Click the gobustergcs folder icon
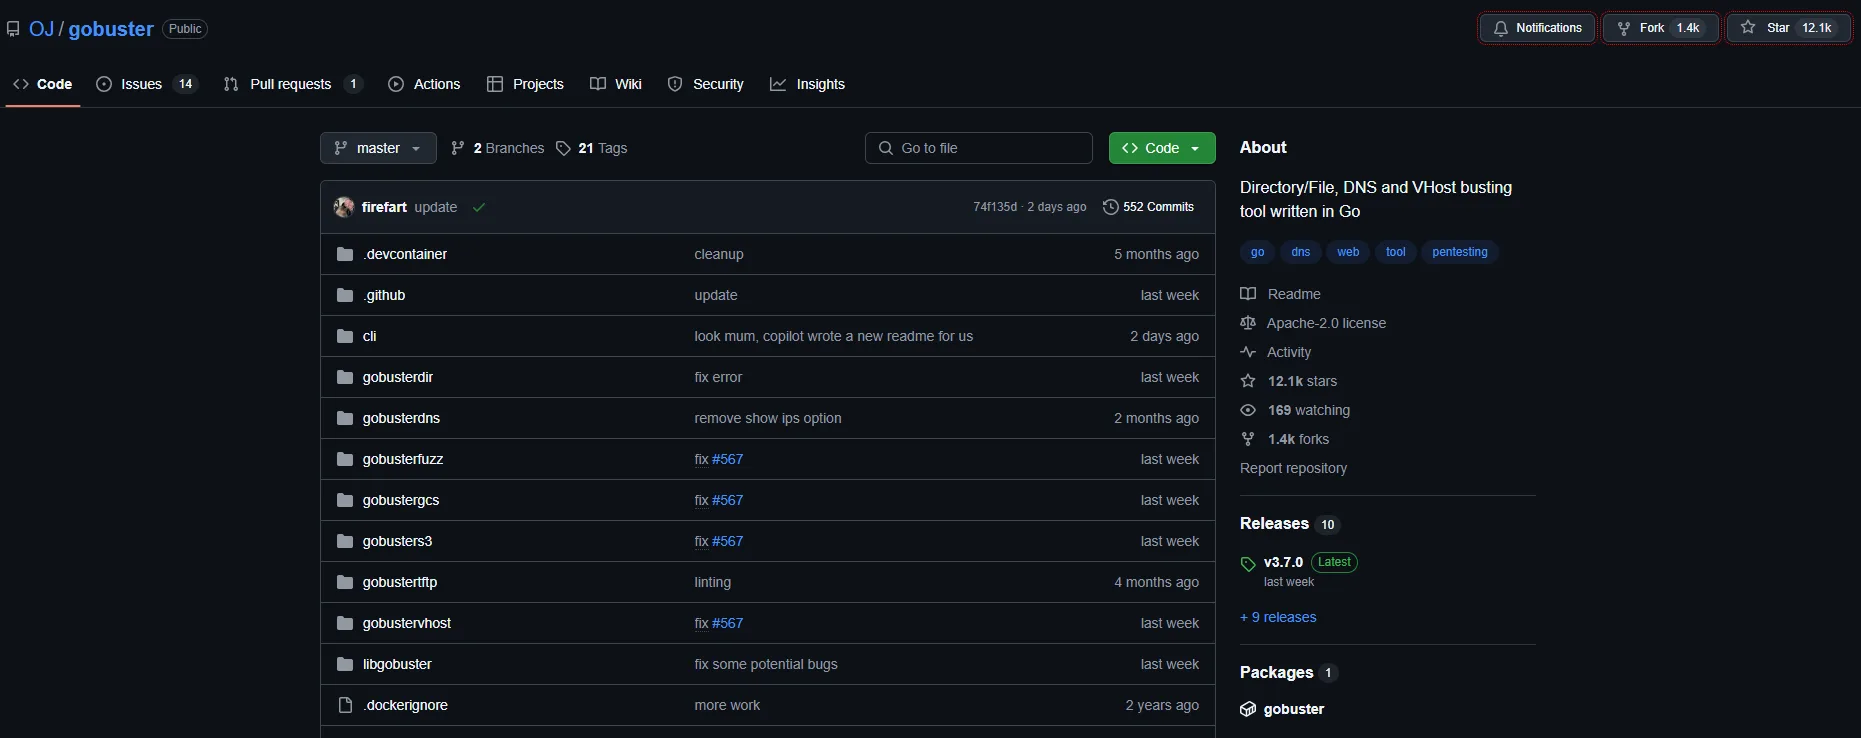This screenshot has width=1861, height=738. pos(345,500)
